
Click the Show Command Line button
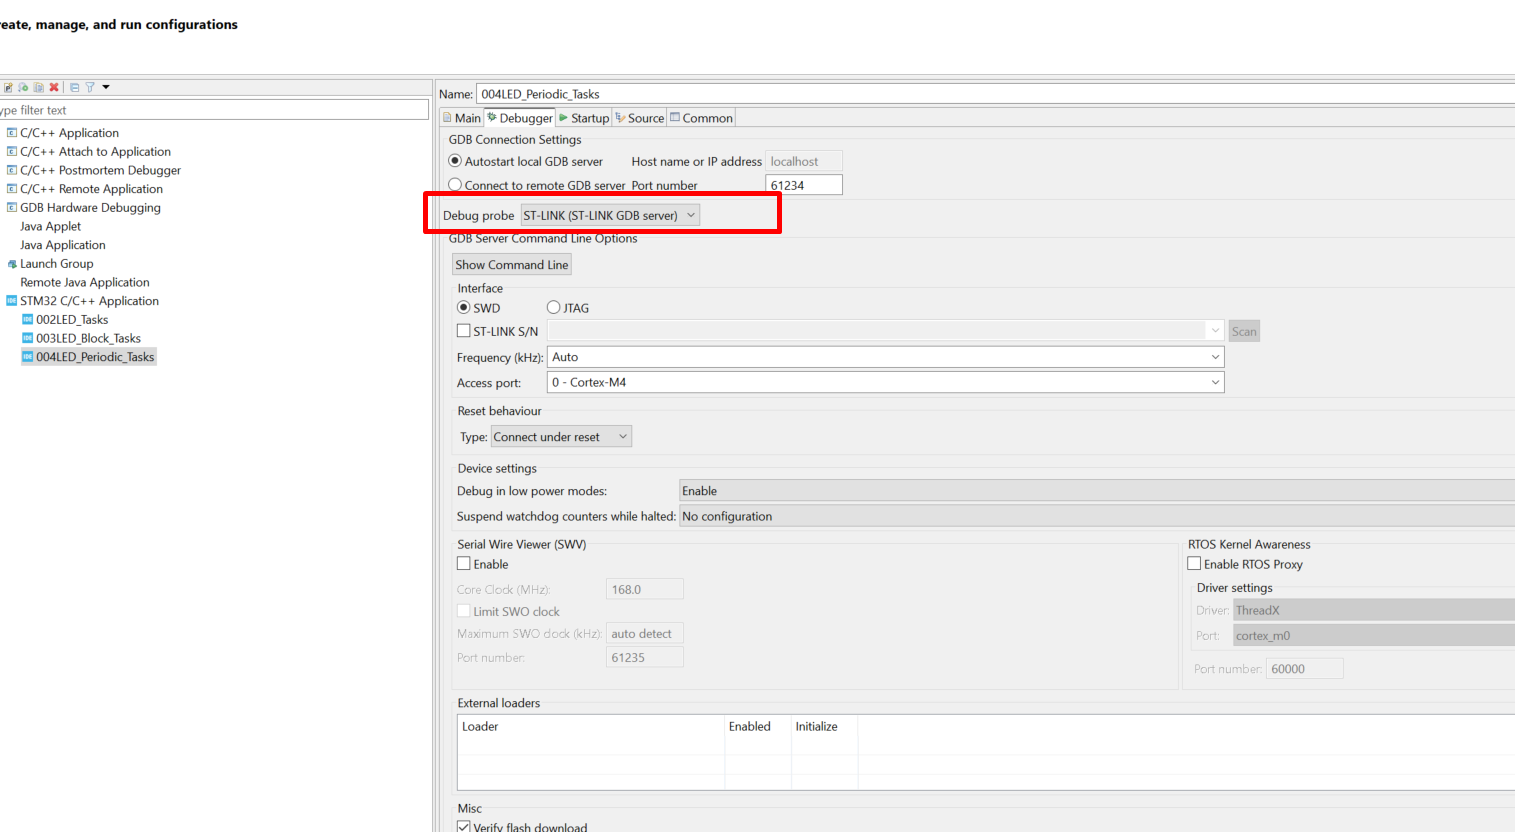511,264
